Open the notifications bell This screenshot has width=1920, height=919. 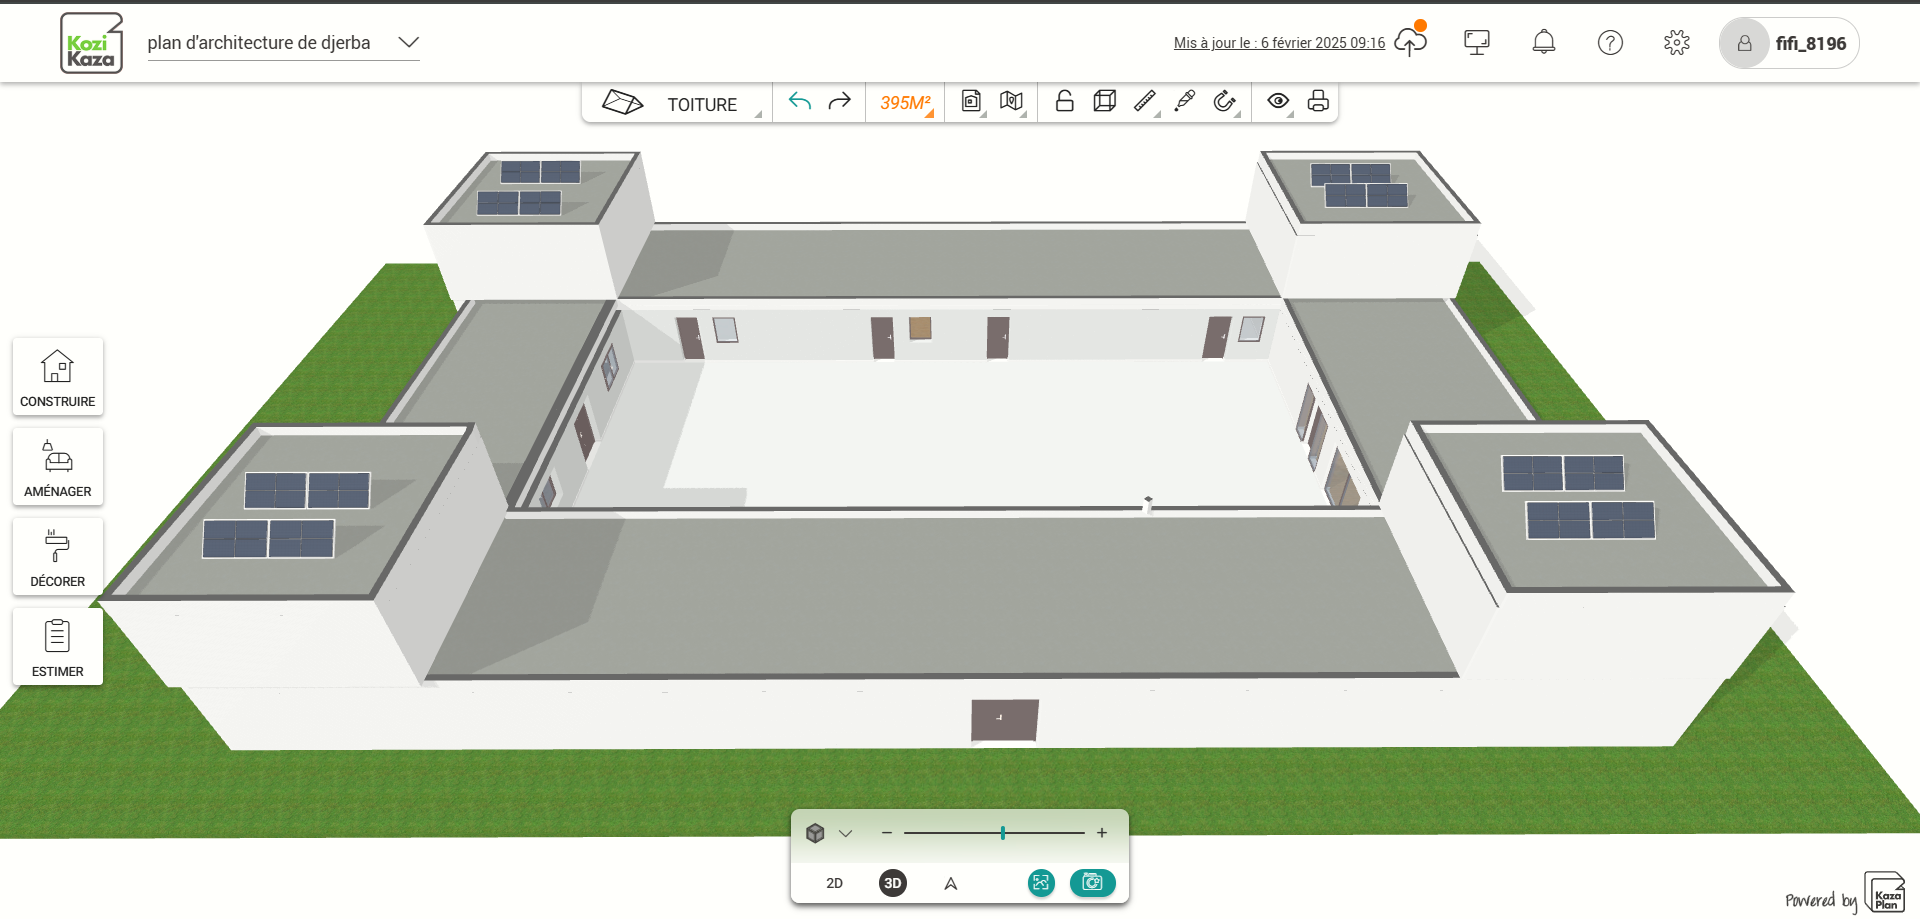pos(1544,43)
